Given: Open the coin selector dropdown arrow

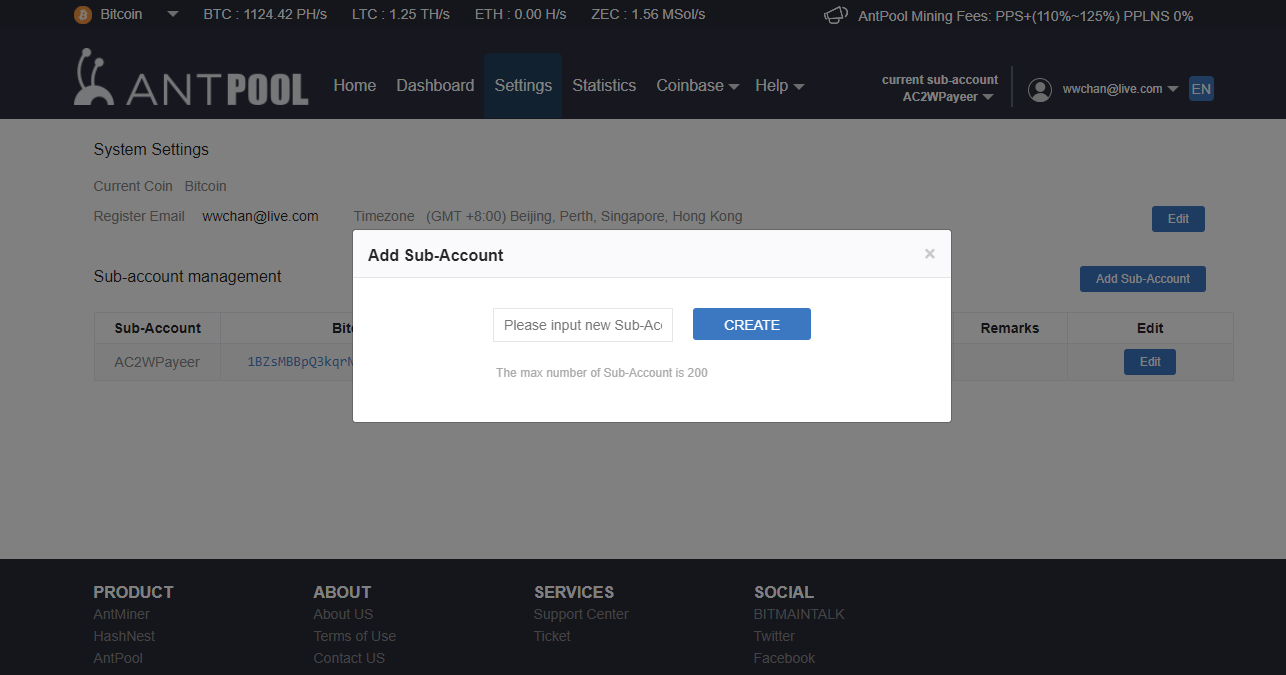Looking at the screenshot, I should pyautogui.click(x=172, y=15).
